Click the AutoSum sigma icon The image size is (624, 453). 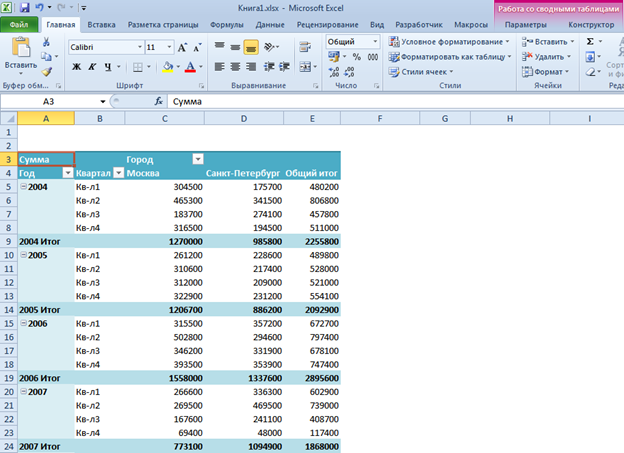tap(589, 42)
